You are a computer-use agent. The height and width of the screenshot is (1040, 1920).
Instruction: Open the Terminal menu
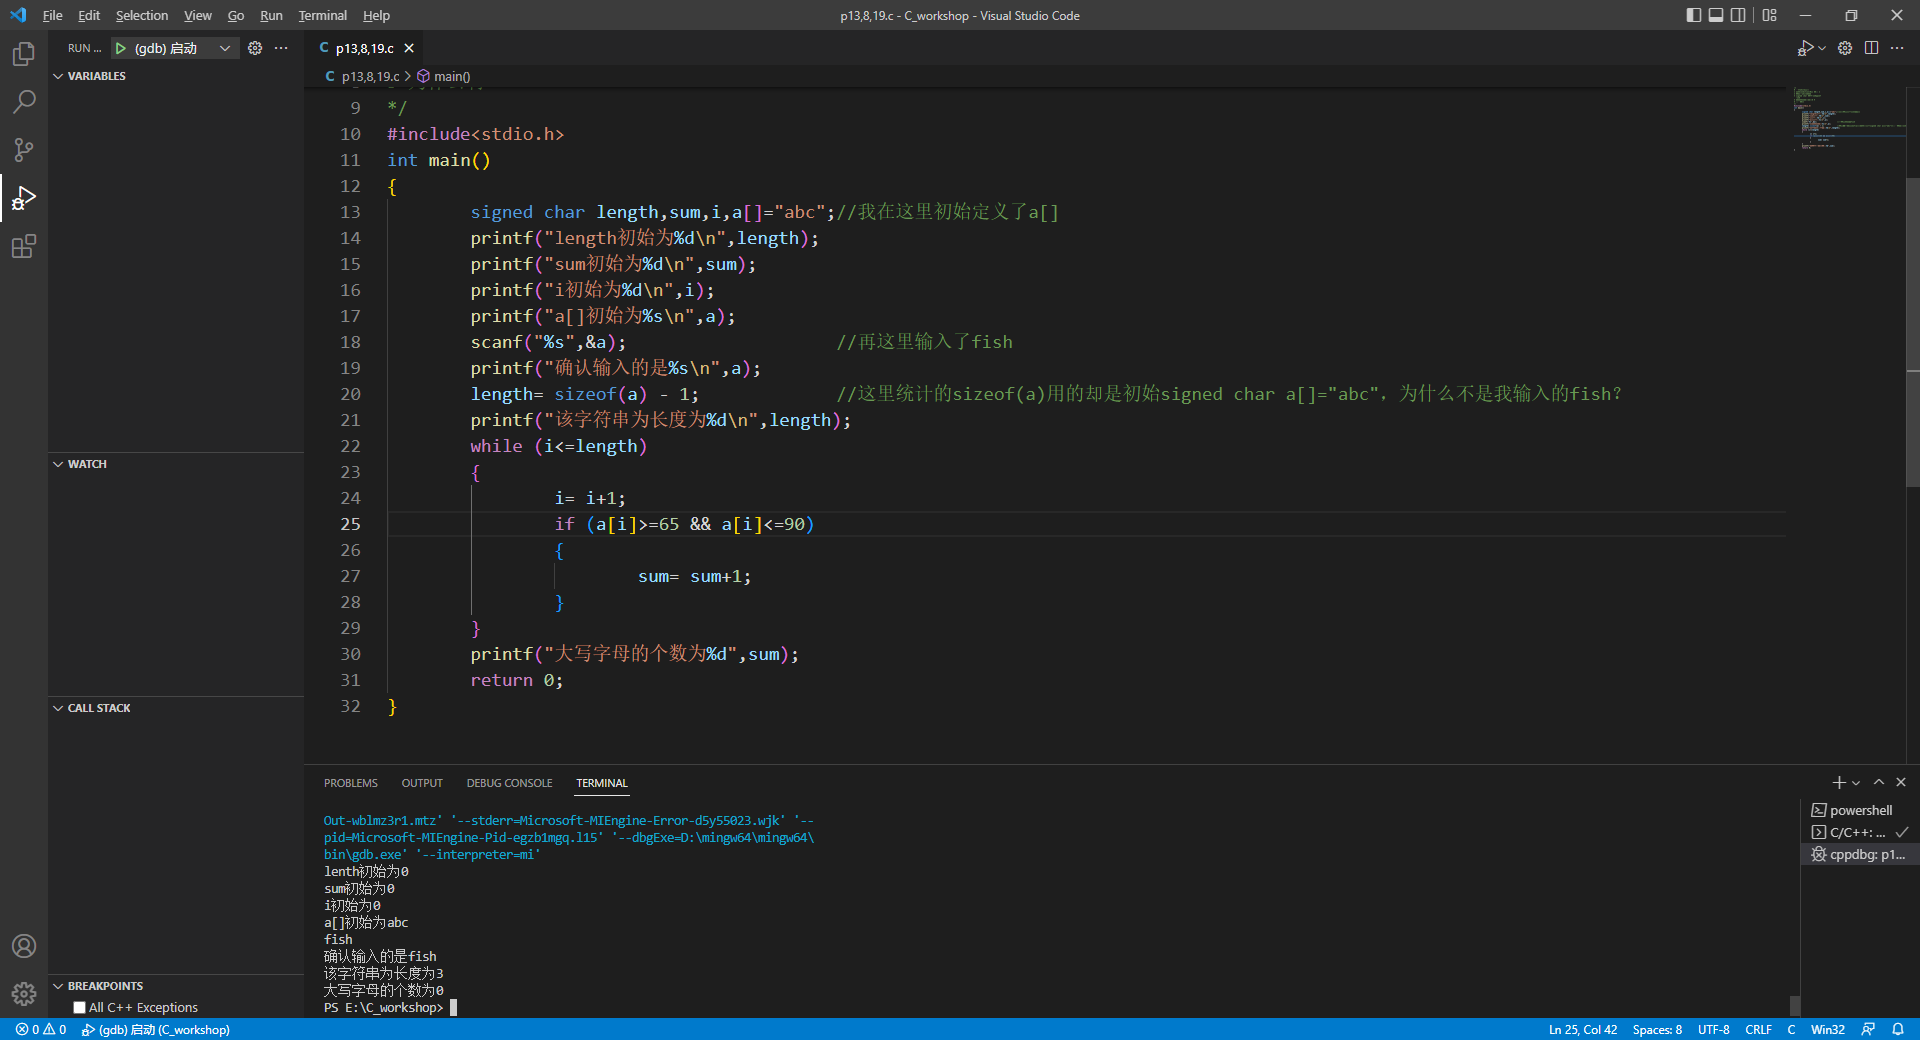click(323, 15)
